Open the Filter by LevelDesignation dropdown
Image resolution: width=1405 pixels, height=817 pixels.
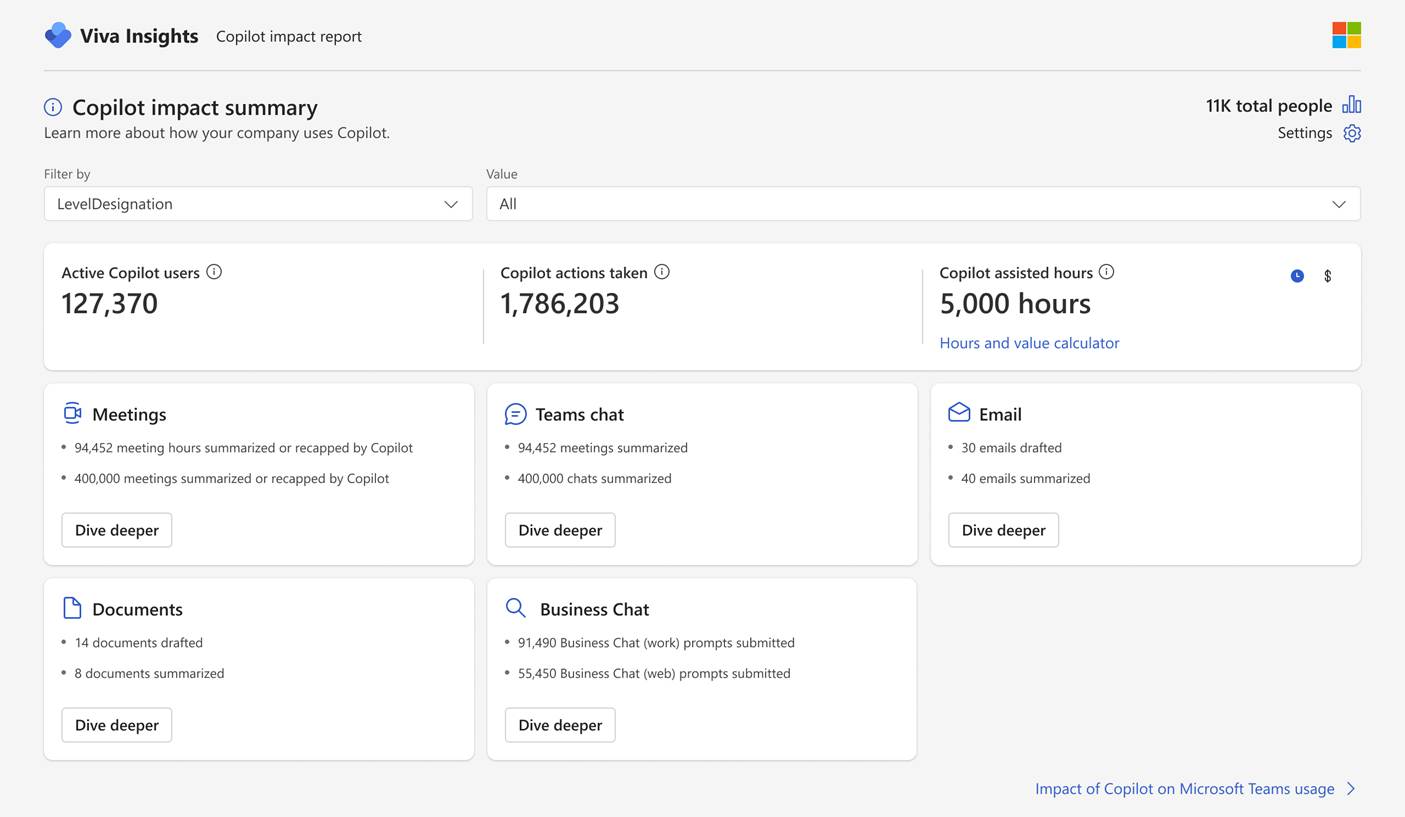(x=258, y=204)
